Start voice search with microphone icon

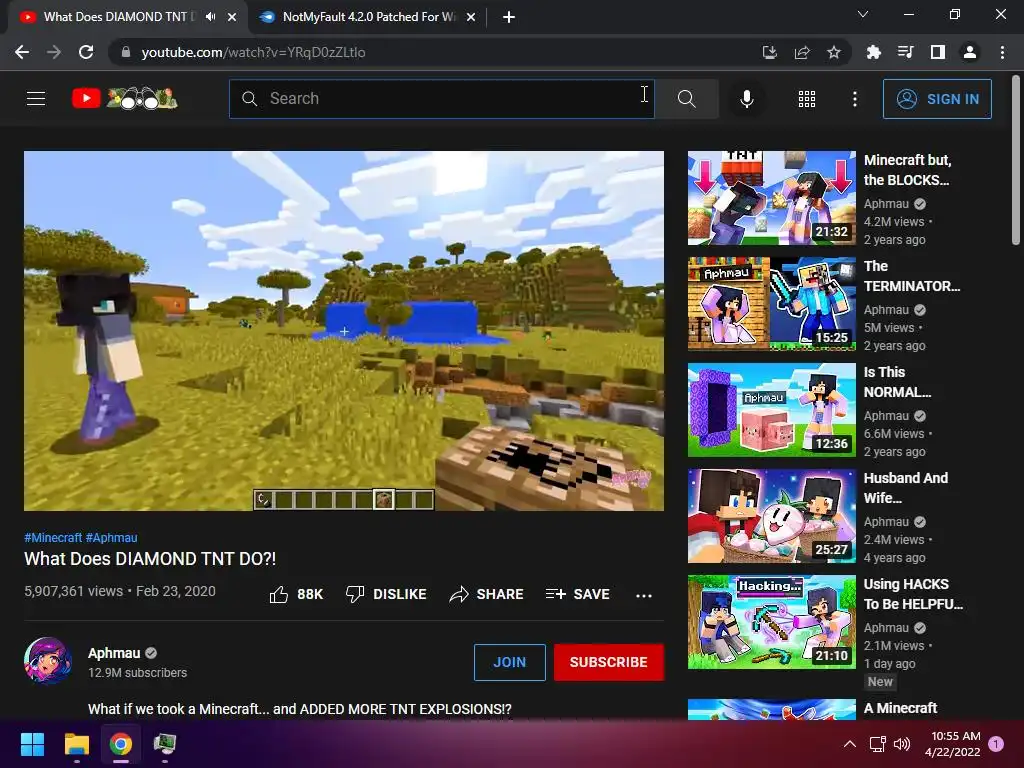[x=746, y=99]
